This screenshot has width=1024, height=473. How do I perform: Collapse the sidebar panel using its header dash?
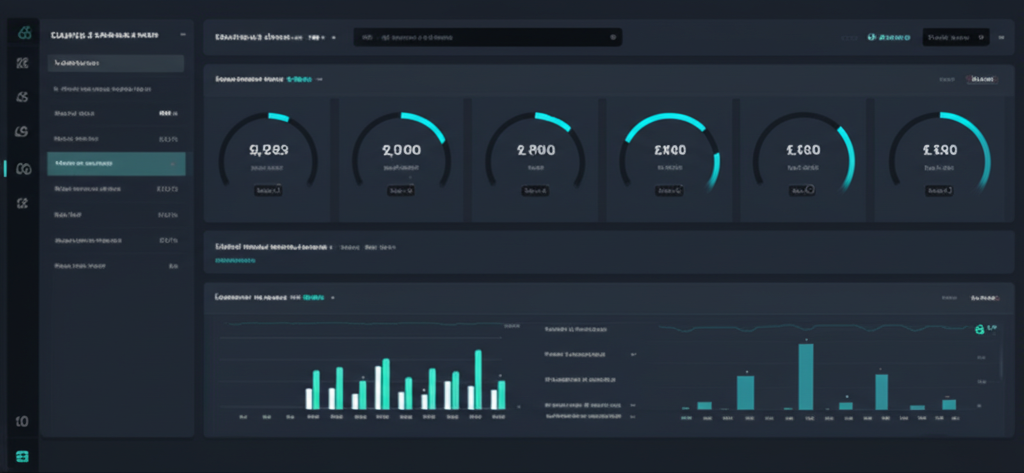(x=182, y=35)
